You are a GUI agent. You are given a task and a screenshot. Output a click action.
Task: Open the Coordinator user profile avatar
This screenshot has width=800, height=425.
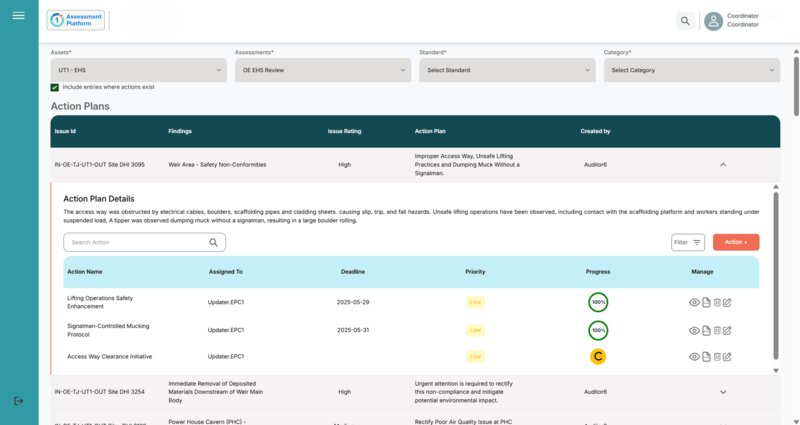[x=713, y=21]
